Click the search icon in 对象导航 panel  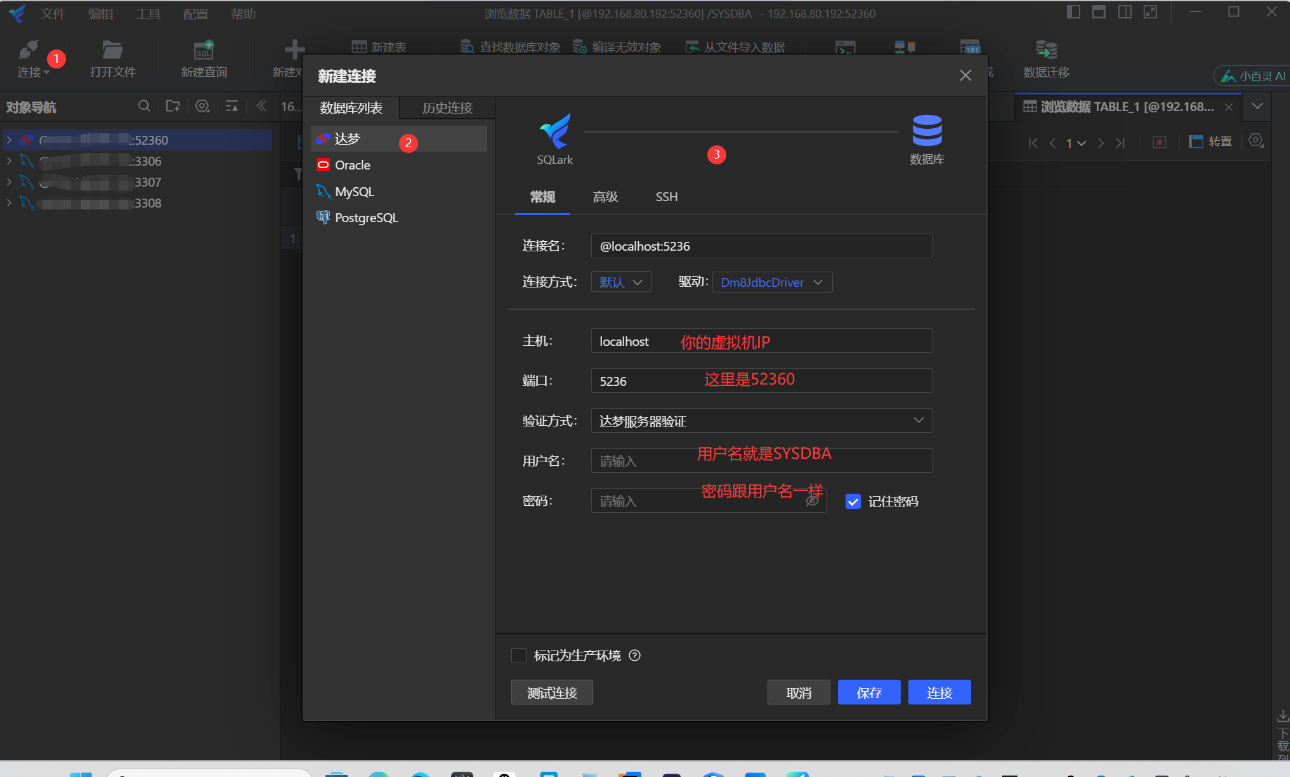click(144, 106)
